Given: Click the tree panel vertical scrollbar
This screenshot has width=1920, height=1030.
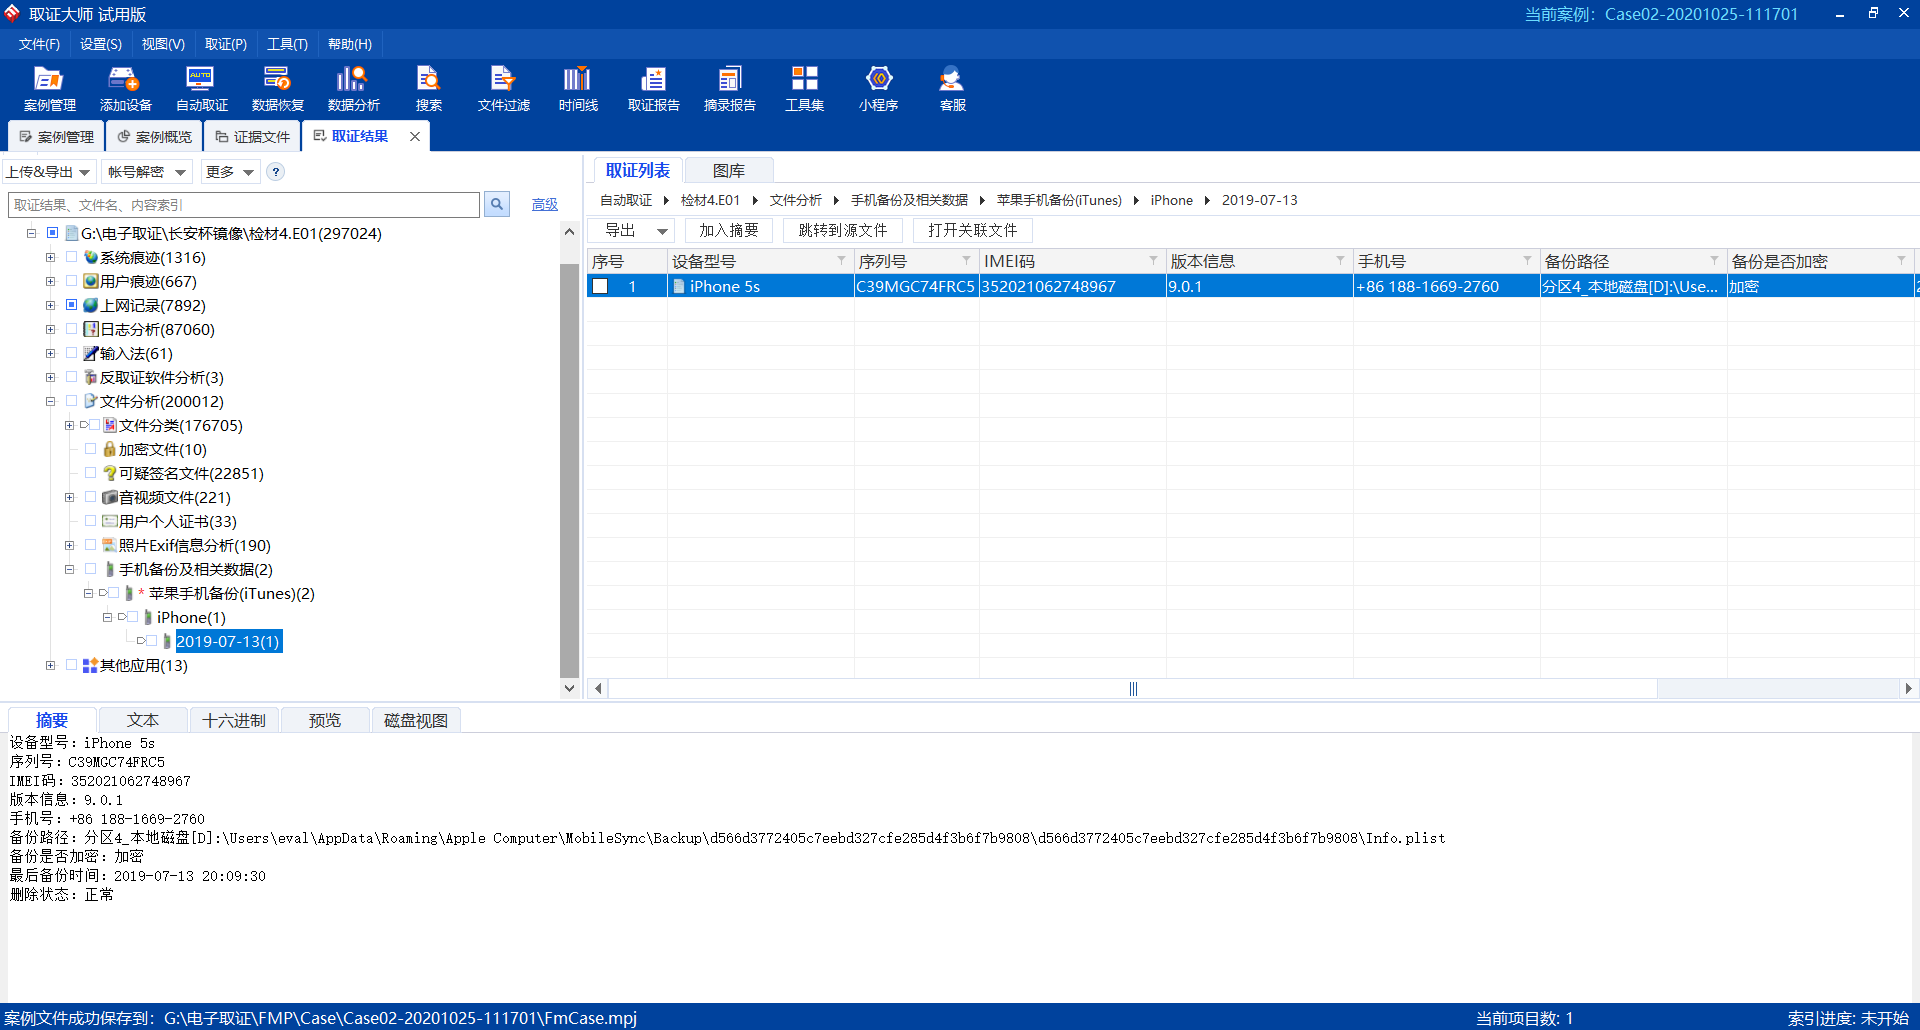Looking at the screenshot, I should pos(569,470).
